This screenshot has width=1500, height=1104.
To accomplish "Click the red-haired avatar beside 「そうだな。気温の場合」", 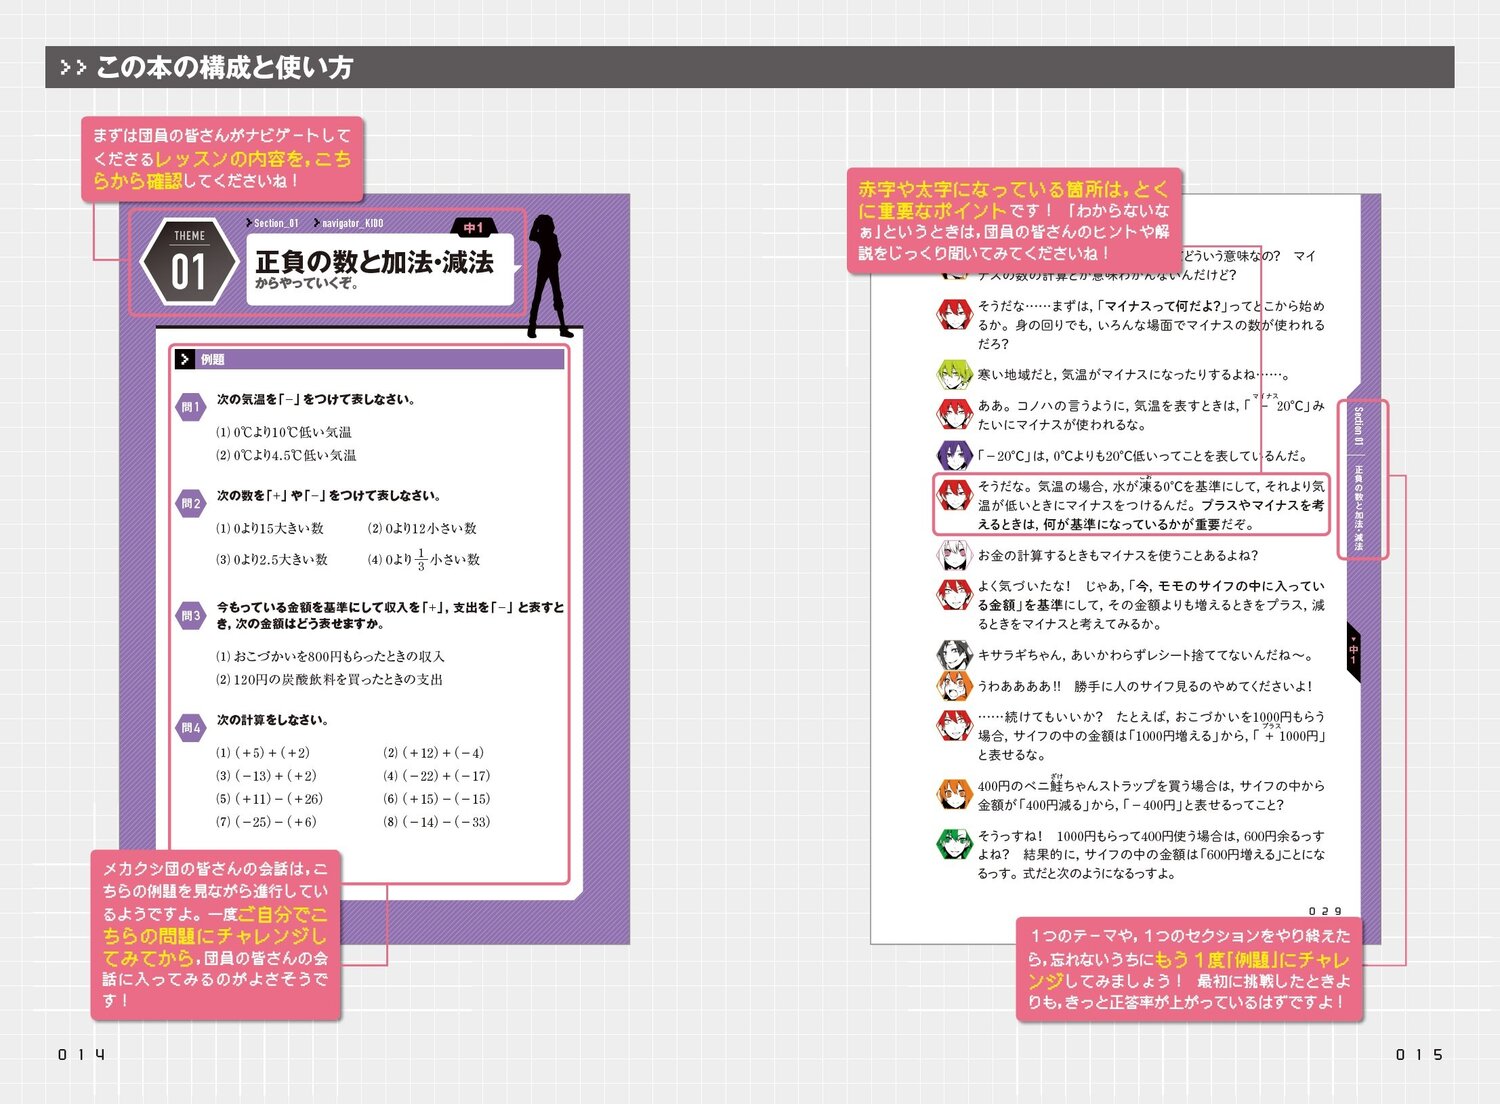I will (x=954, y=494).
